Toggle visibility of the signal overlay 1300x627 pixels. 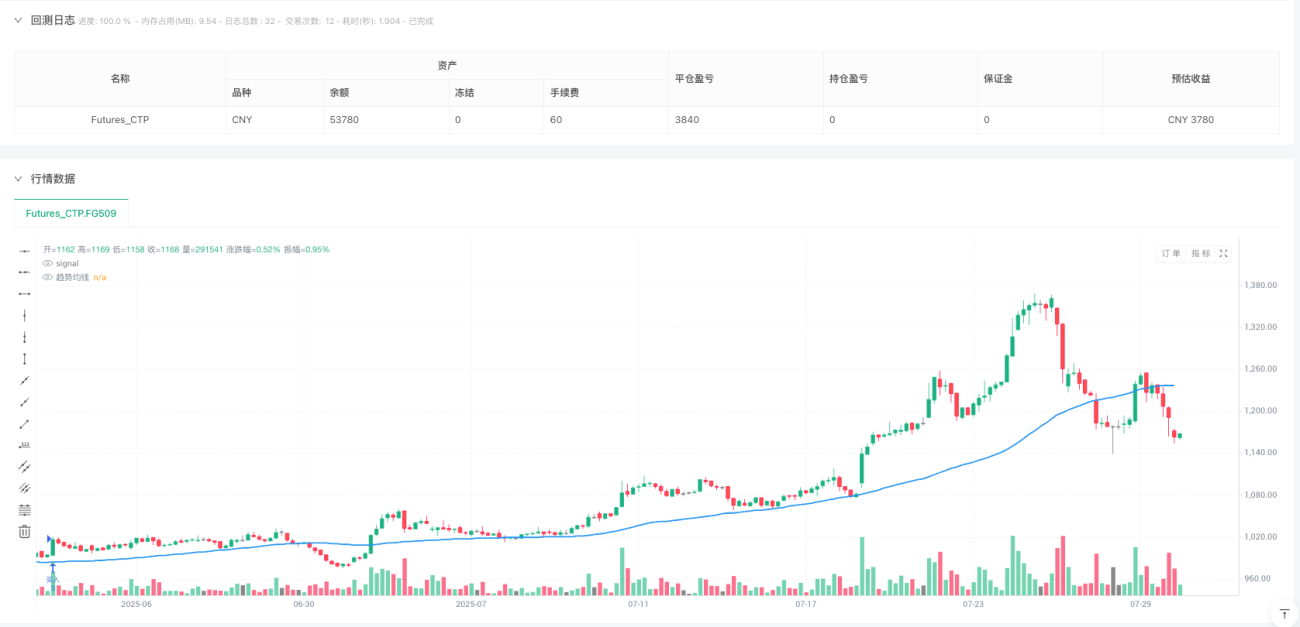[46, 263]
